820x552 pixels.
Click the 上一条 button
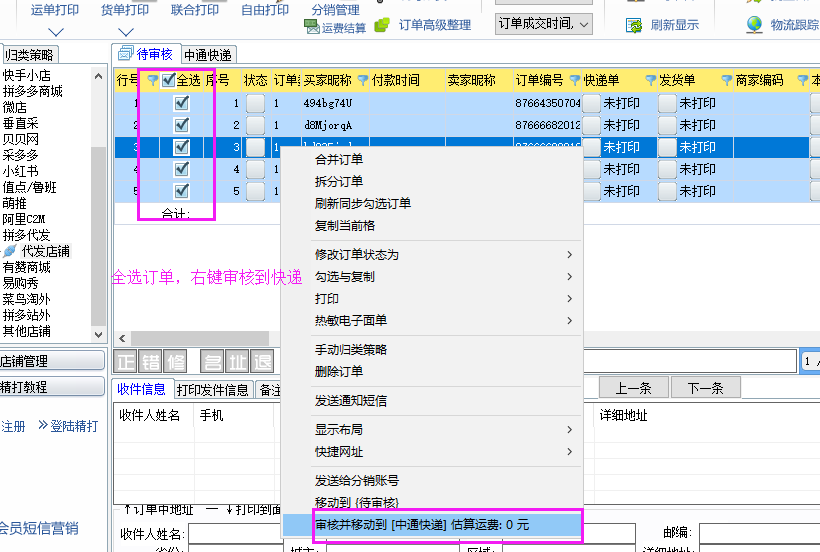point(634,388)
